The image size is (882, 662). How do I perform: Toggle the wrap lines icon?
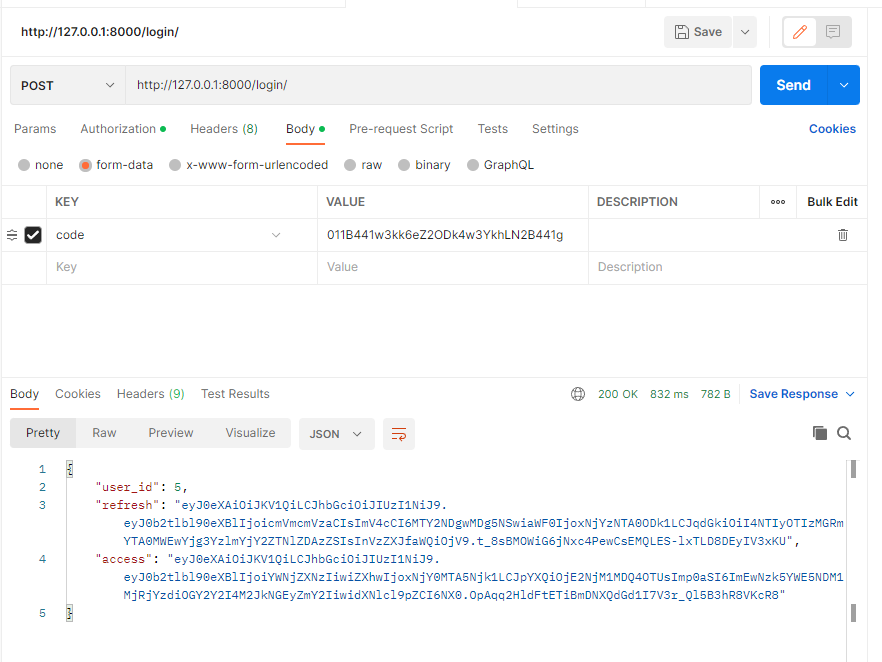[399, 434]
